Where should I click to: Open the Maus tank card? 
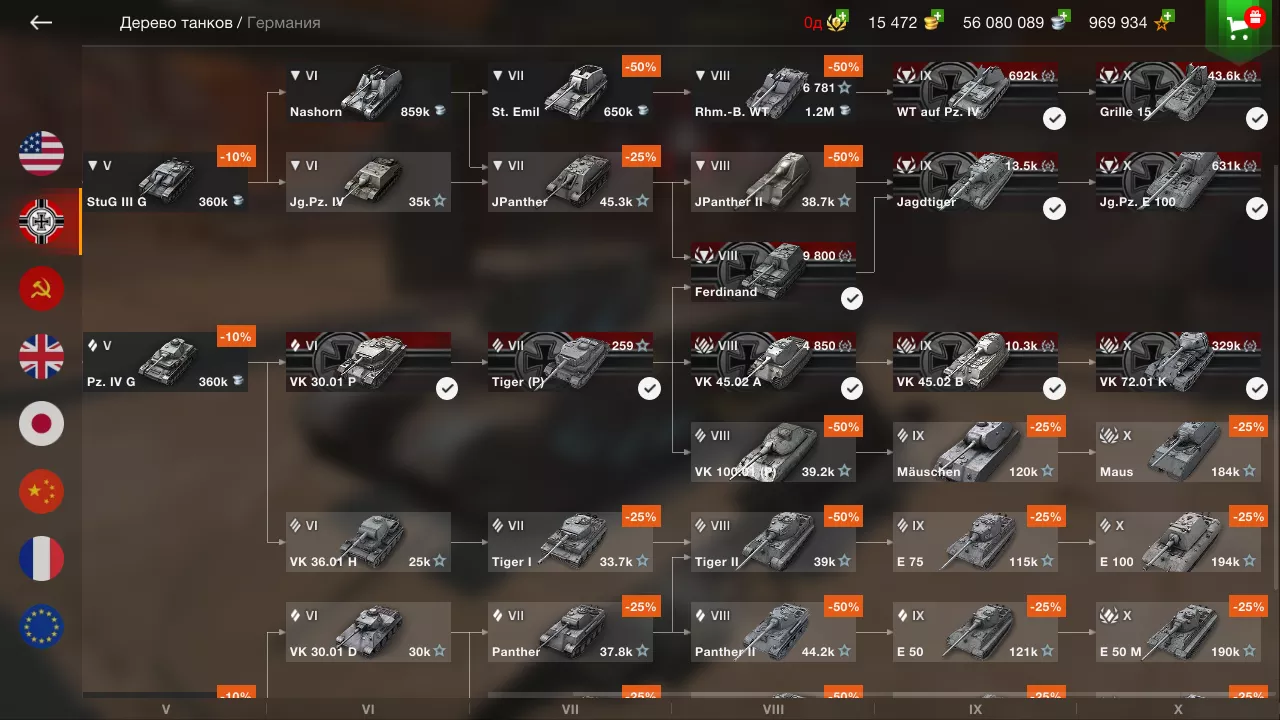[1178, 452]
